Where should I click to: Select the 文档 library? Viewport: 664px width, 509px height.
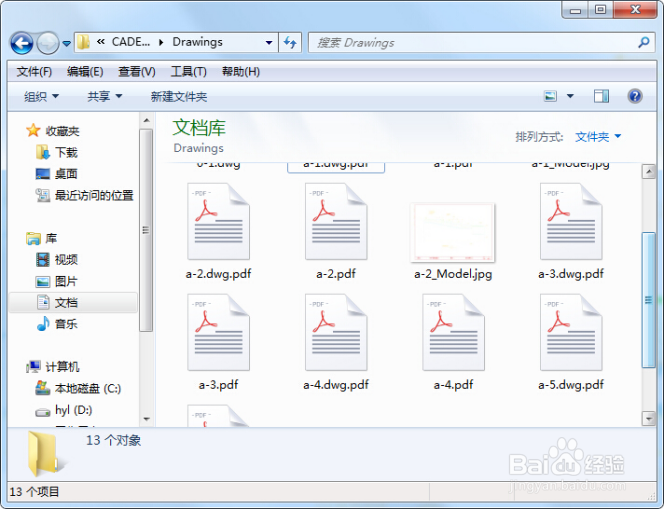point(73,302)
